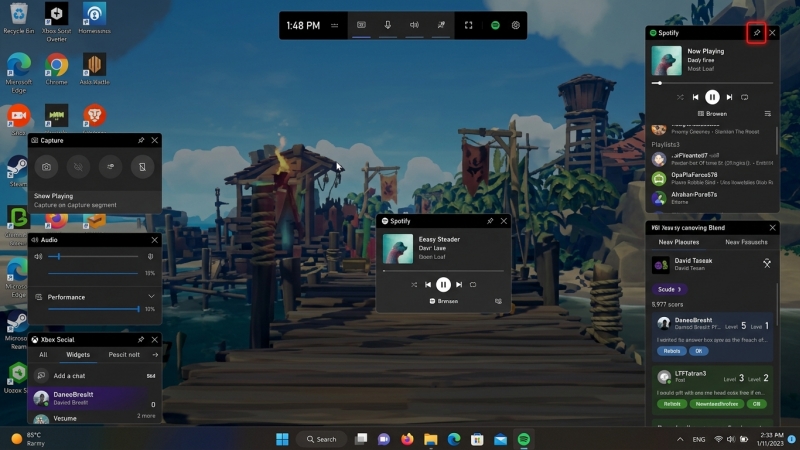Select the Pescit nolt tab in Xbox Social

coord(124,355)
